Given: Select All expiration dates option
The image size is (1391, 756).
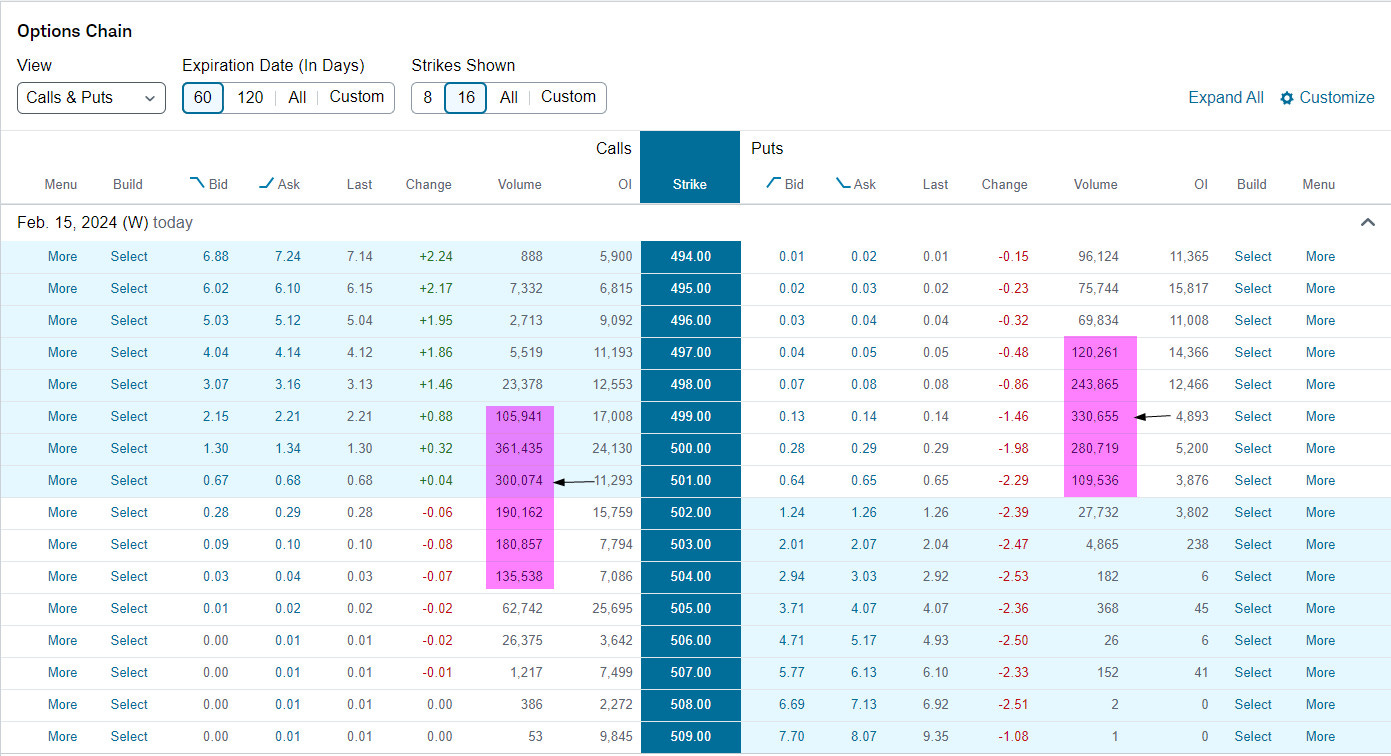Looking at the screenshot, I should click(x=297, y=97).
